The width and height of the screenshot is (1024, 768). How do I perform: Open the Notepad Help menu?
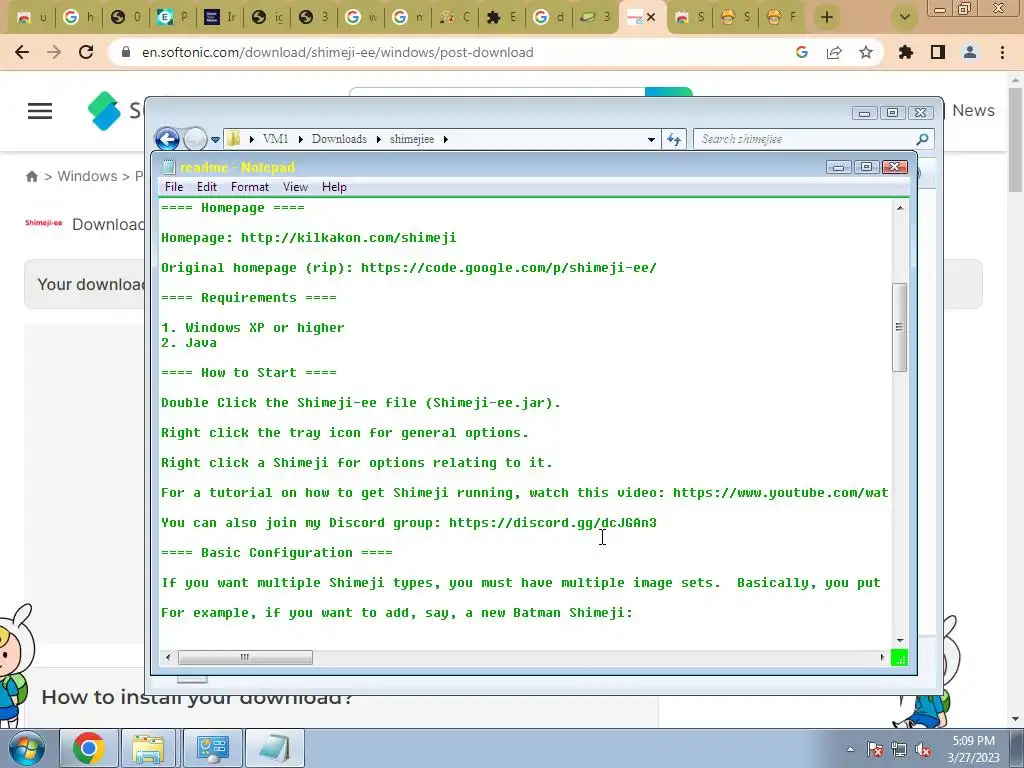334,187
